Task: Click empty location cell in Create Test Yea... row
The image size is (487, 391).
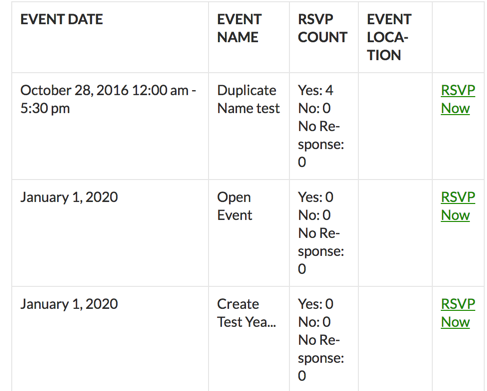Action: (395, 339)
